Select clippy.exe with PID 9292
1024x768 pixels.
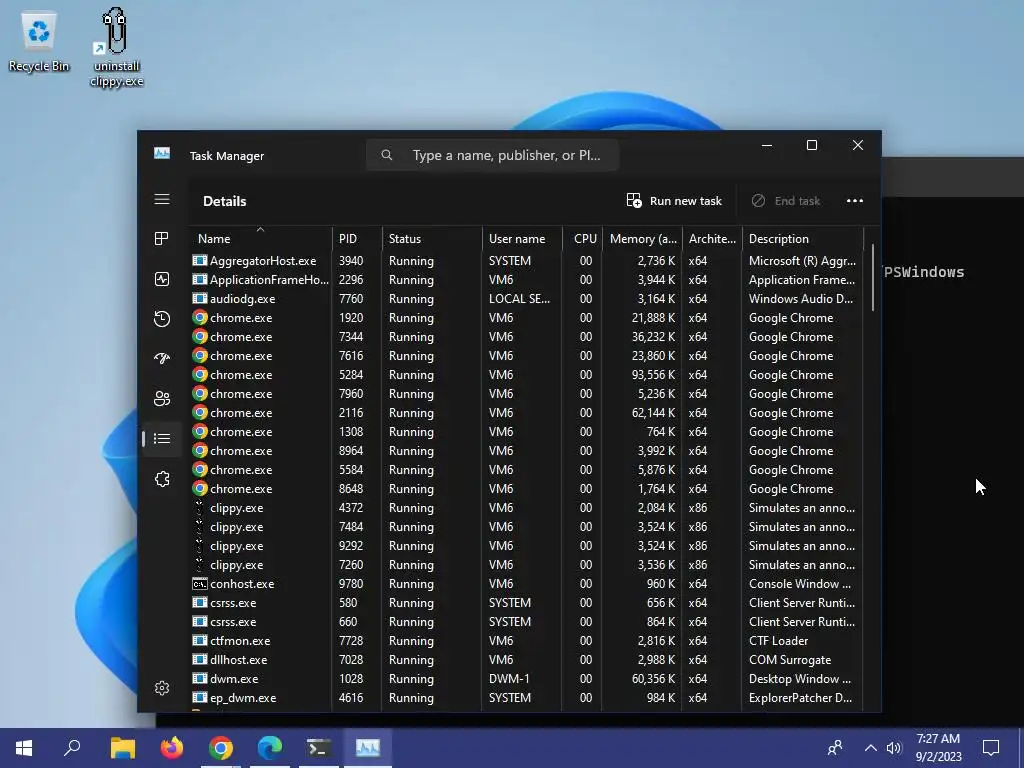(526, 545)
